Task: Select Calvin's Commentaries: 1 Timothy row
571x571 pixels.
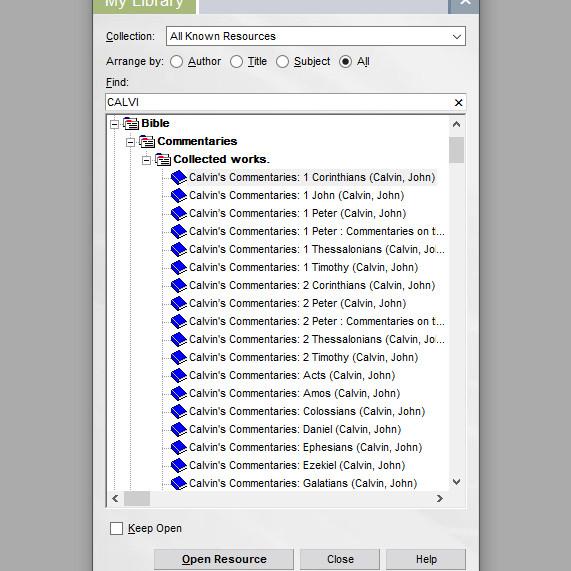Action: pyautogui.click(x=303, y=267)
